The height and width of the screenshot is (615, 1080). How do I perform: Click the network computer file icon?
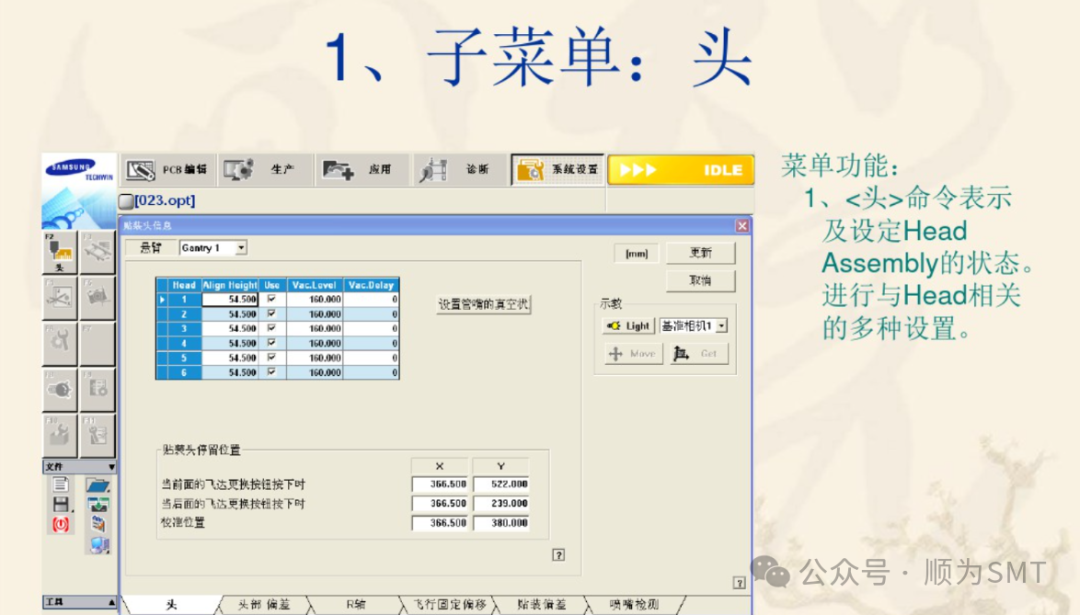(98, 545)
